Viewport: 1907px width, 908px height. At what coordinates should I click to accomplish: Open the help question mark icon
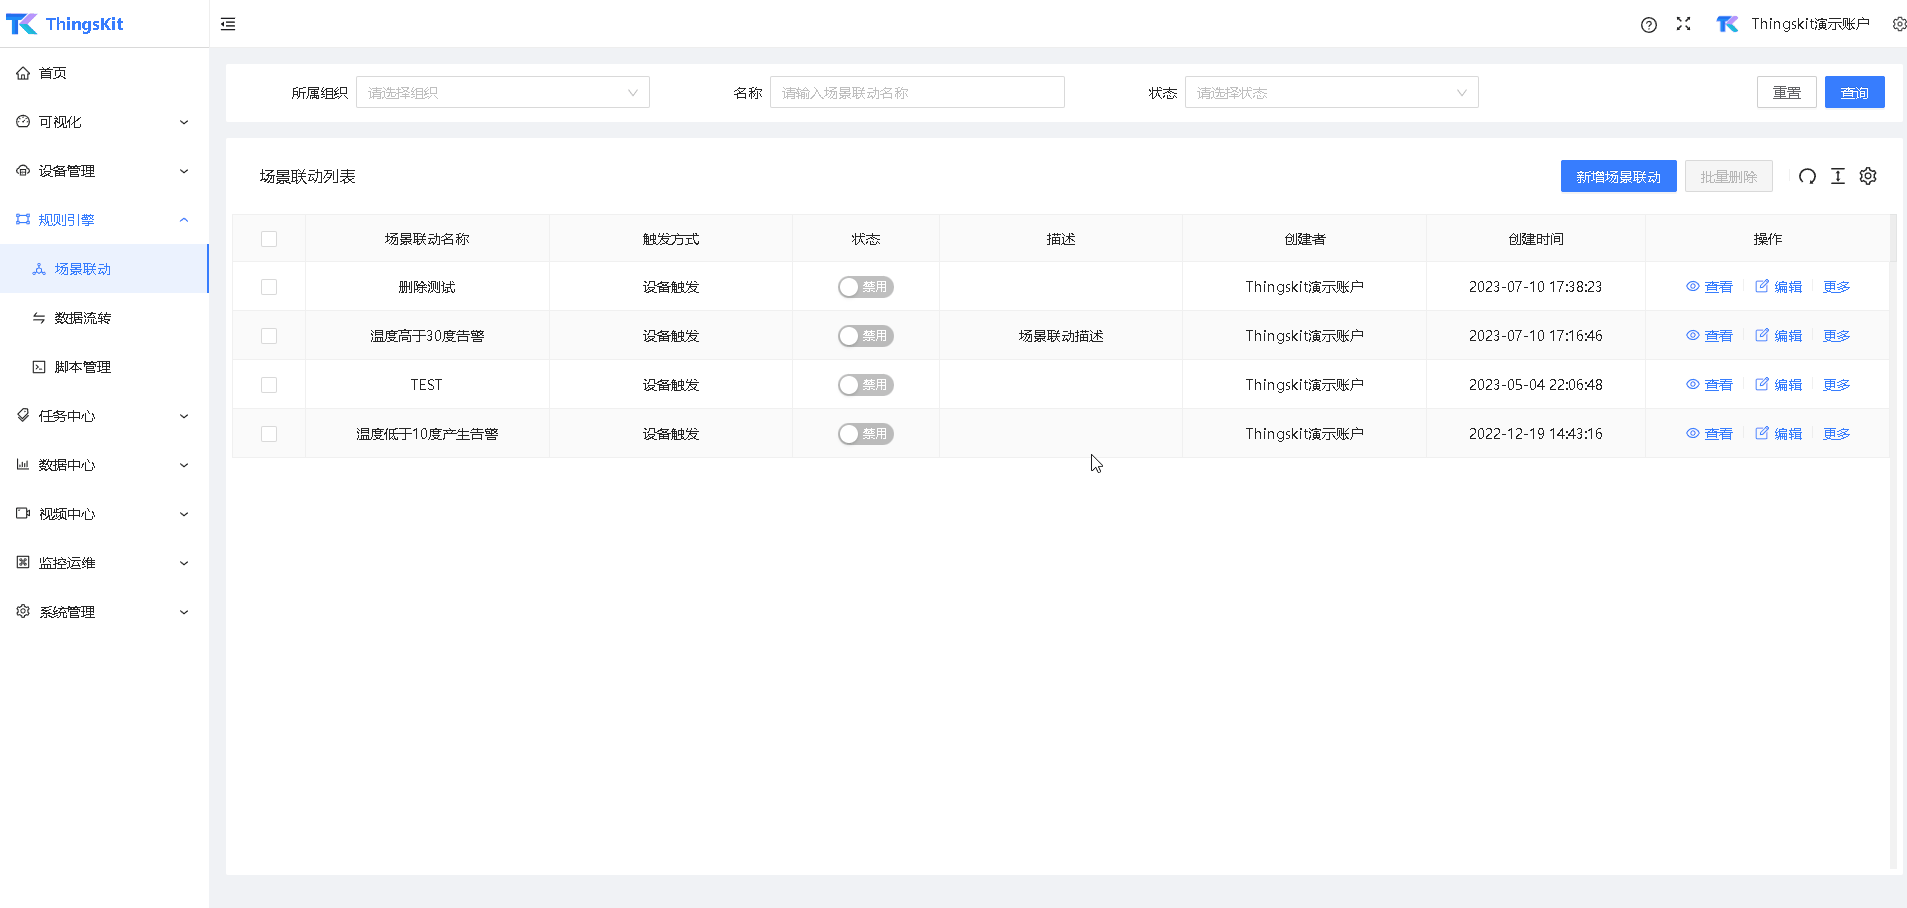1649,25
